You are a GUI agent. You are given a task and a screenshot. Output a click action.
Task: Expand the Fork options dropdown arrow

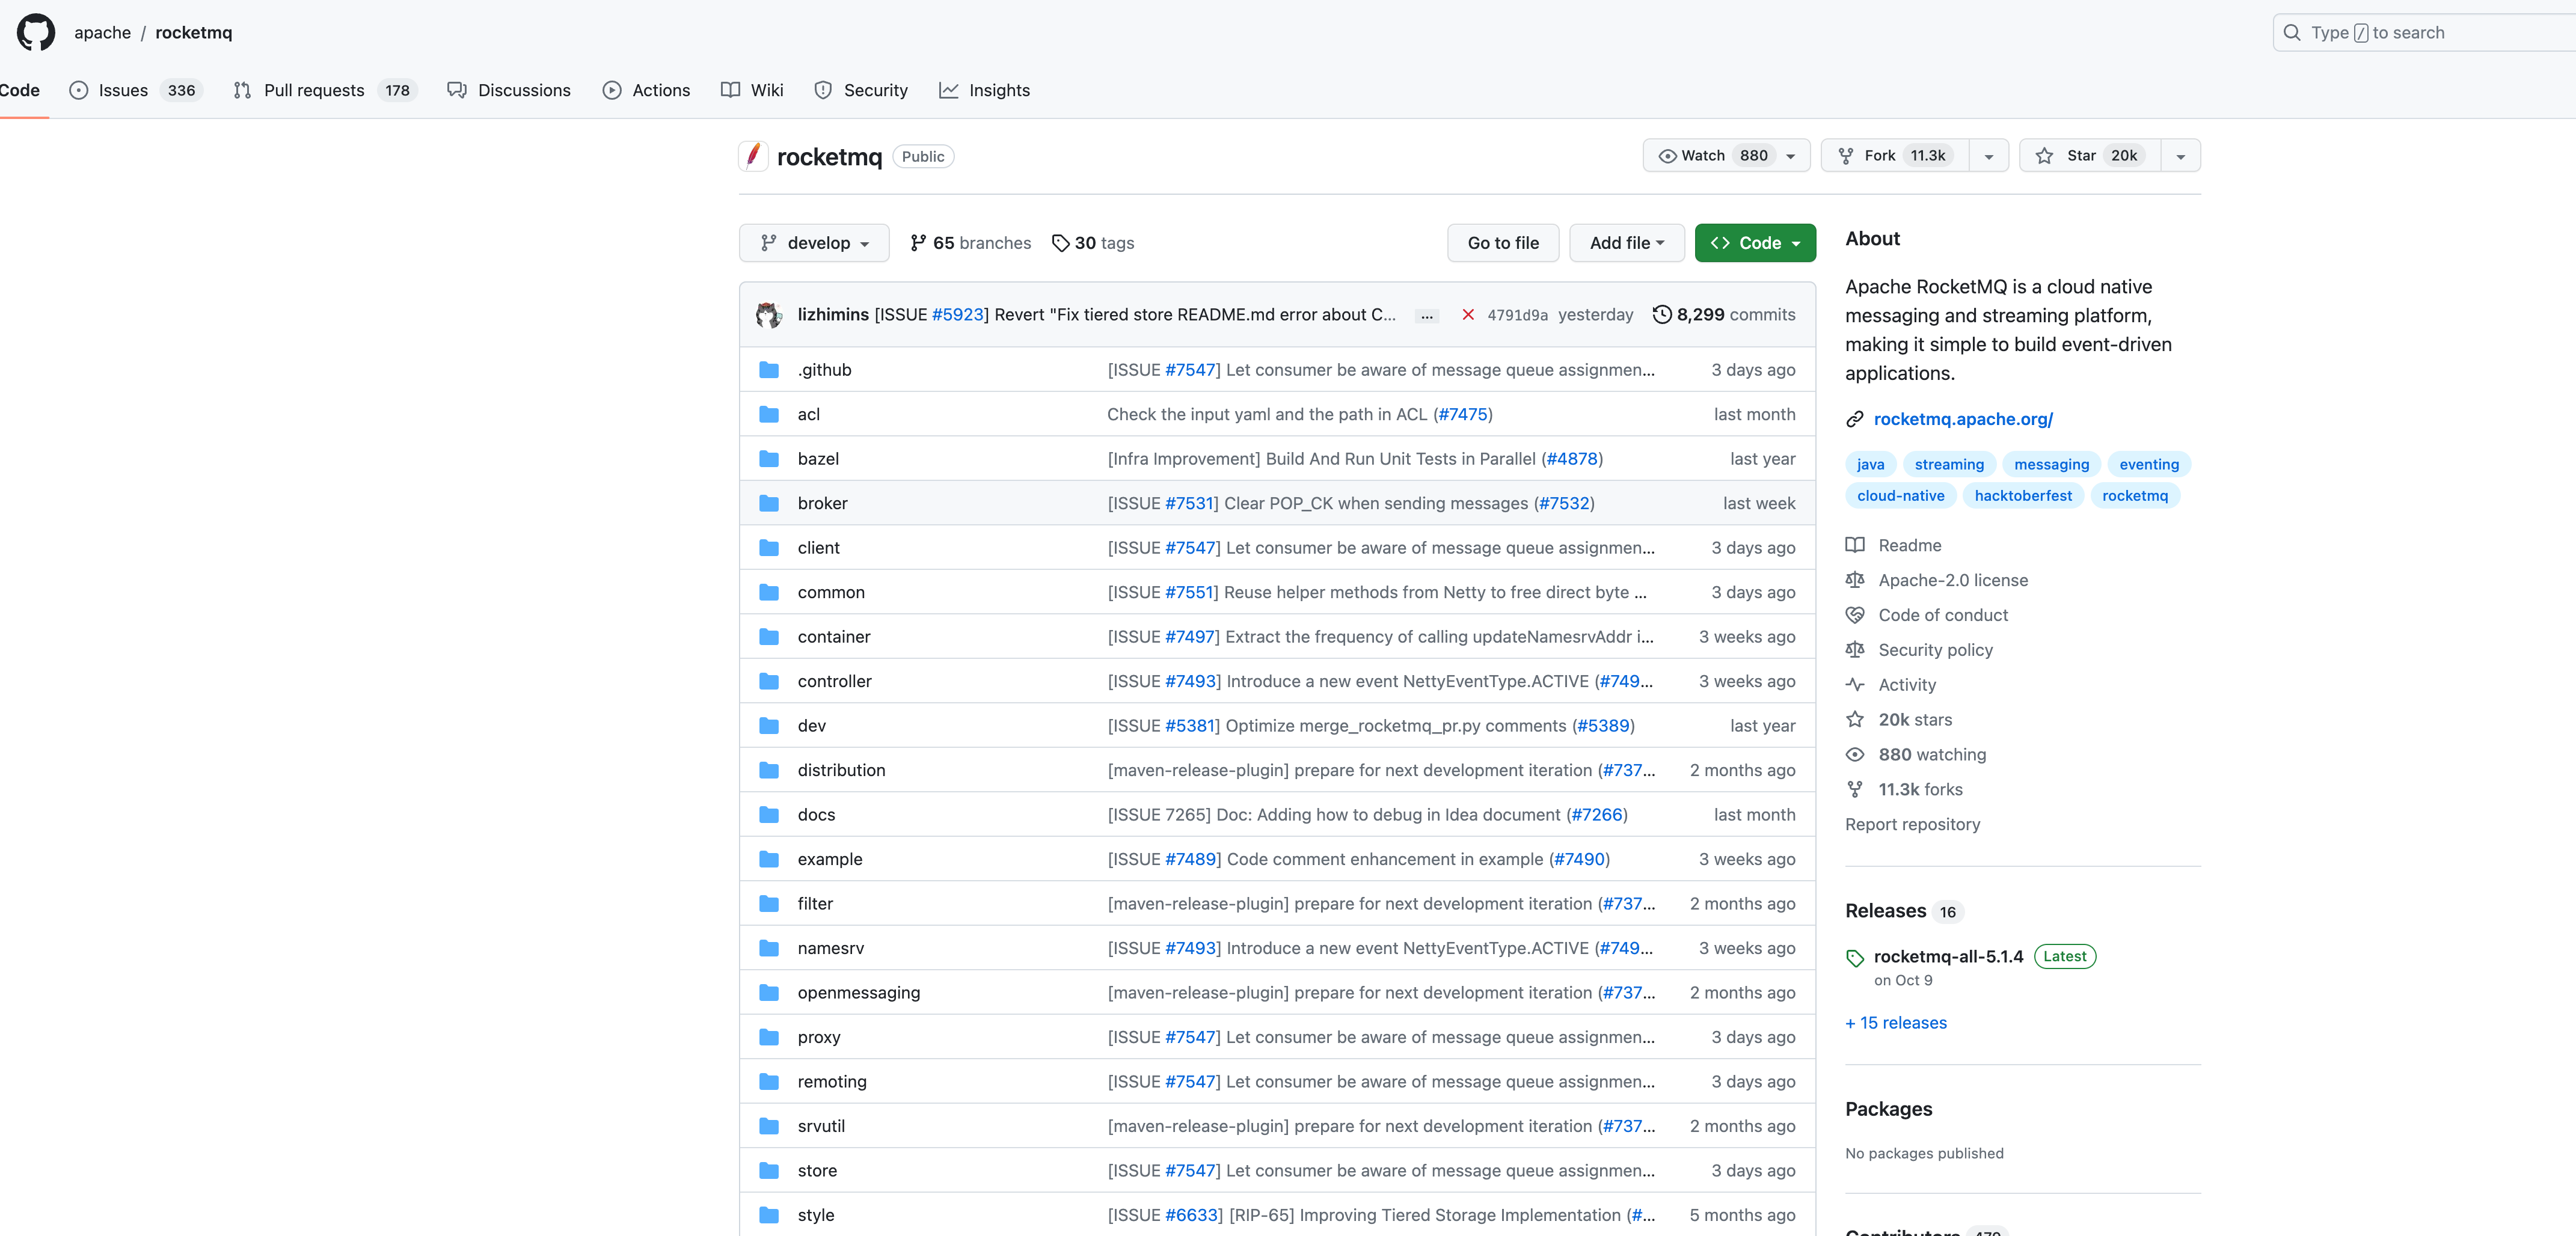1989,155
